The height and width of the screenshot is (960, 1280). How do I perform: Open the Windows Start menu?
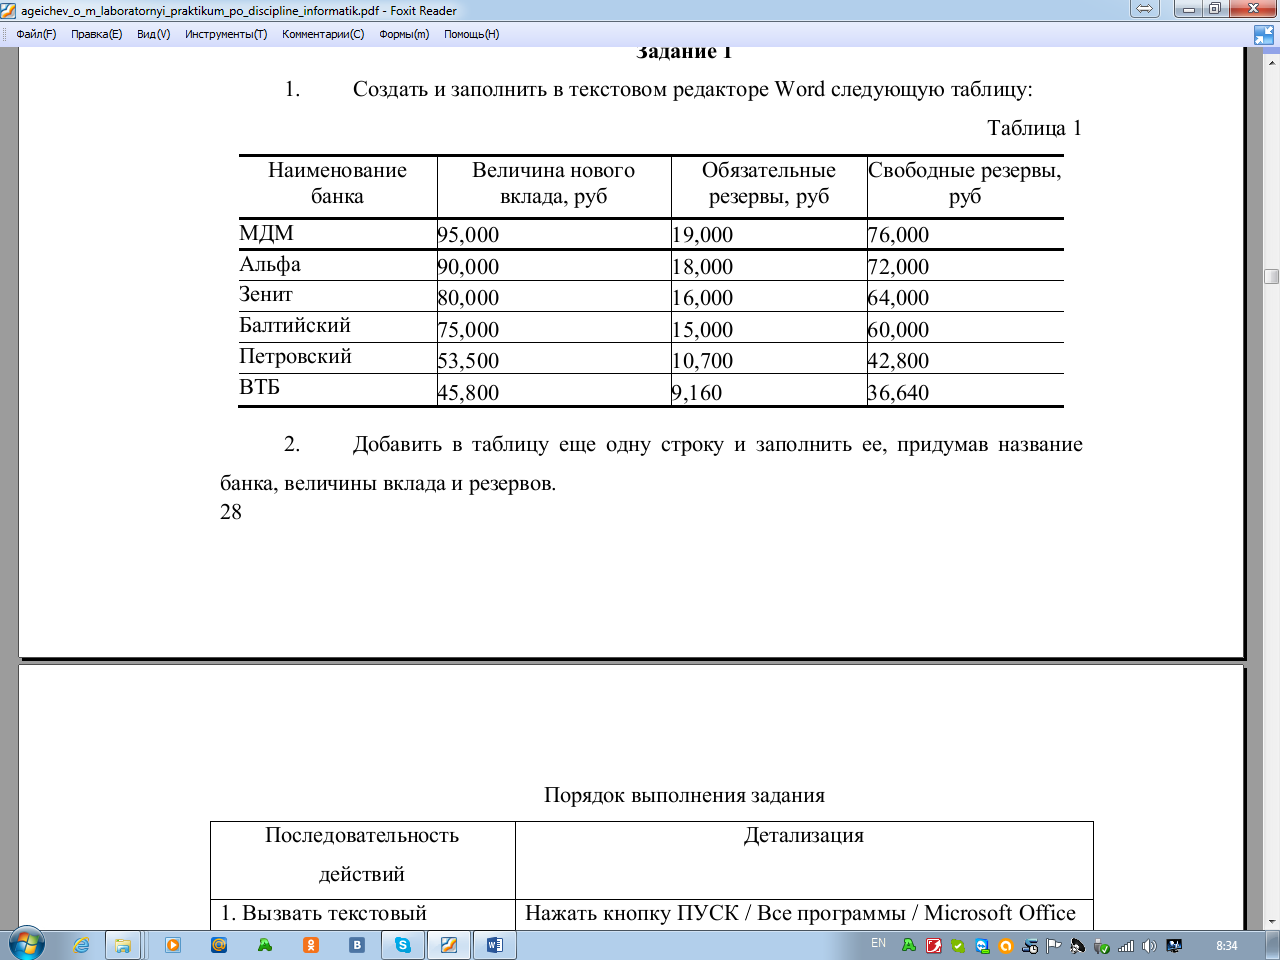tap(25, 944)
